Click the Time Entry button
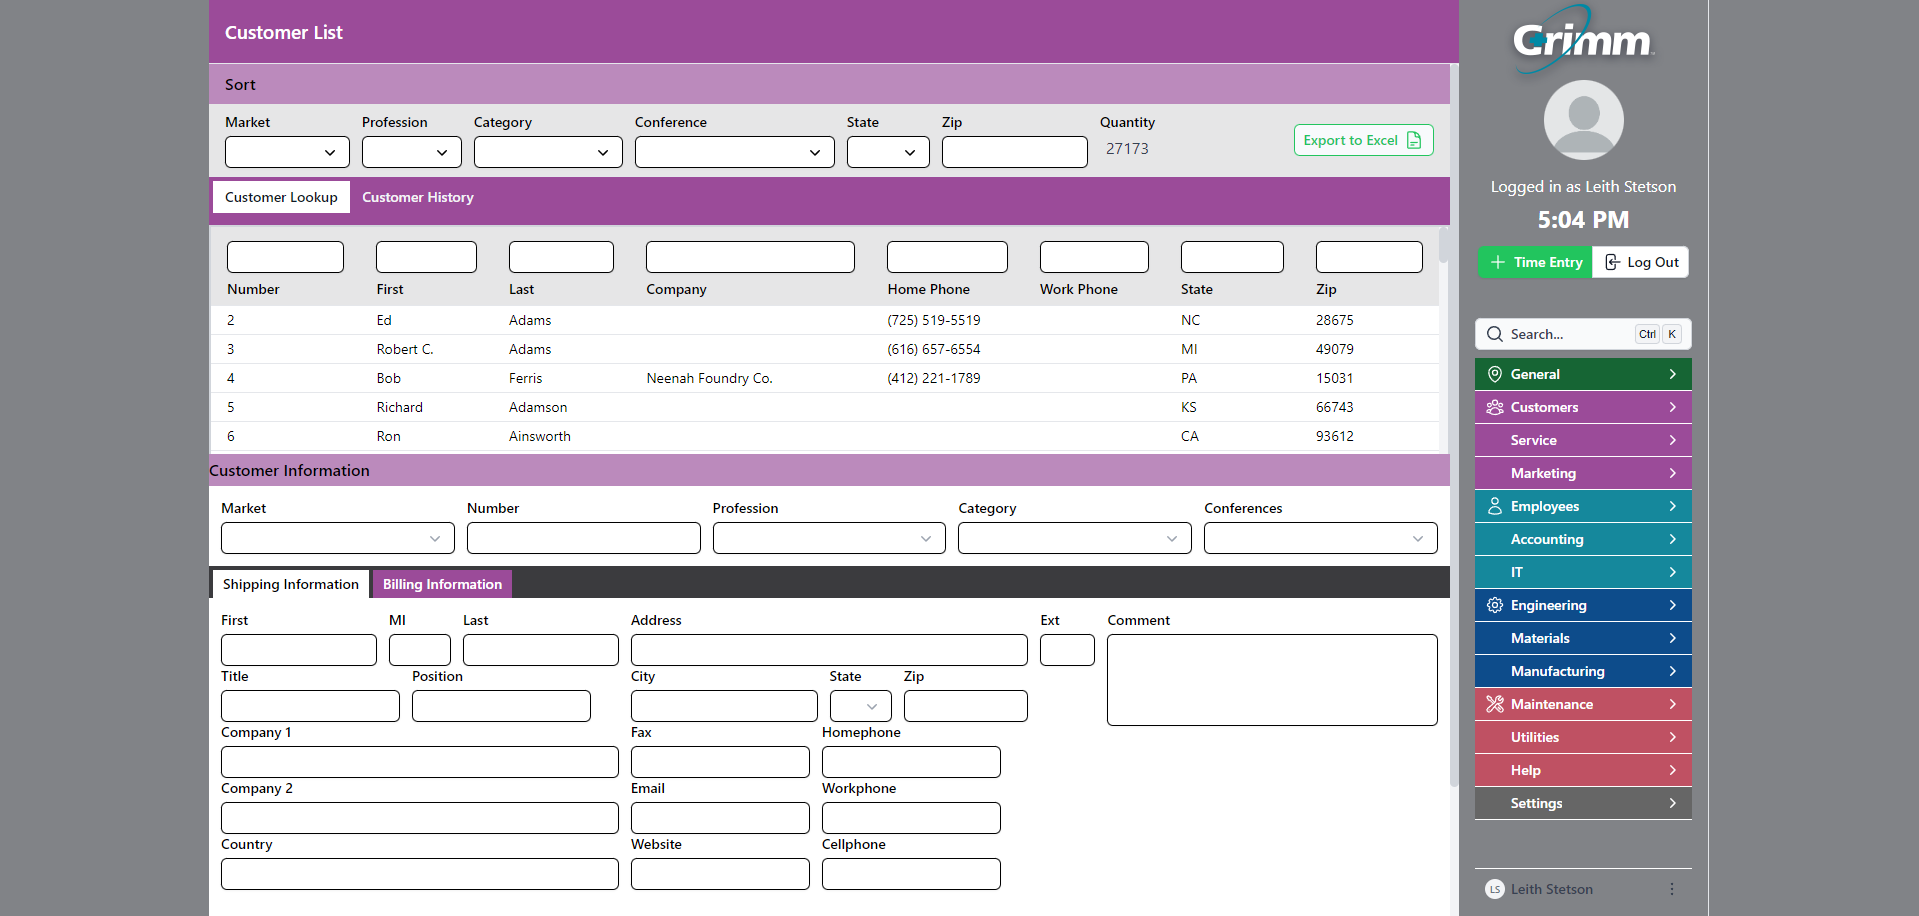Screen dimensions: 1919x916 point(1535,262)
